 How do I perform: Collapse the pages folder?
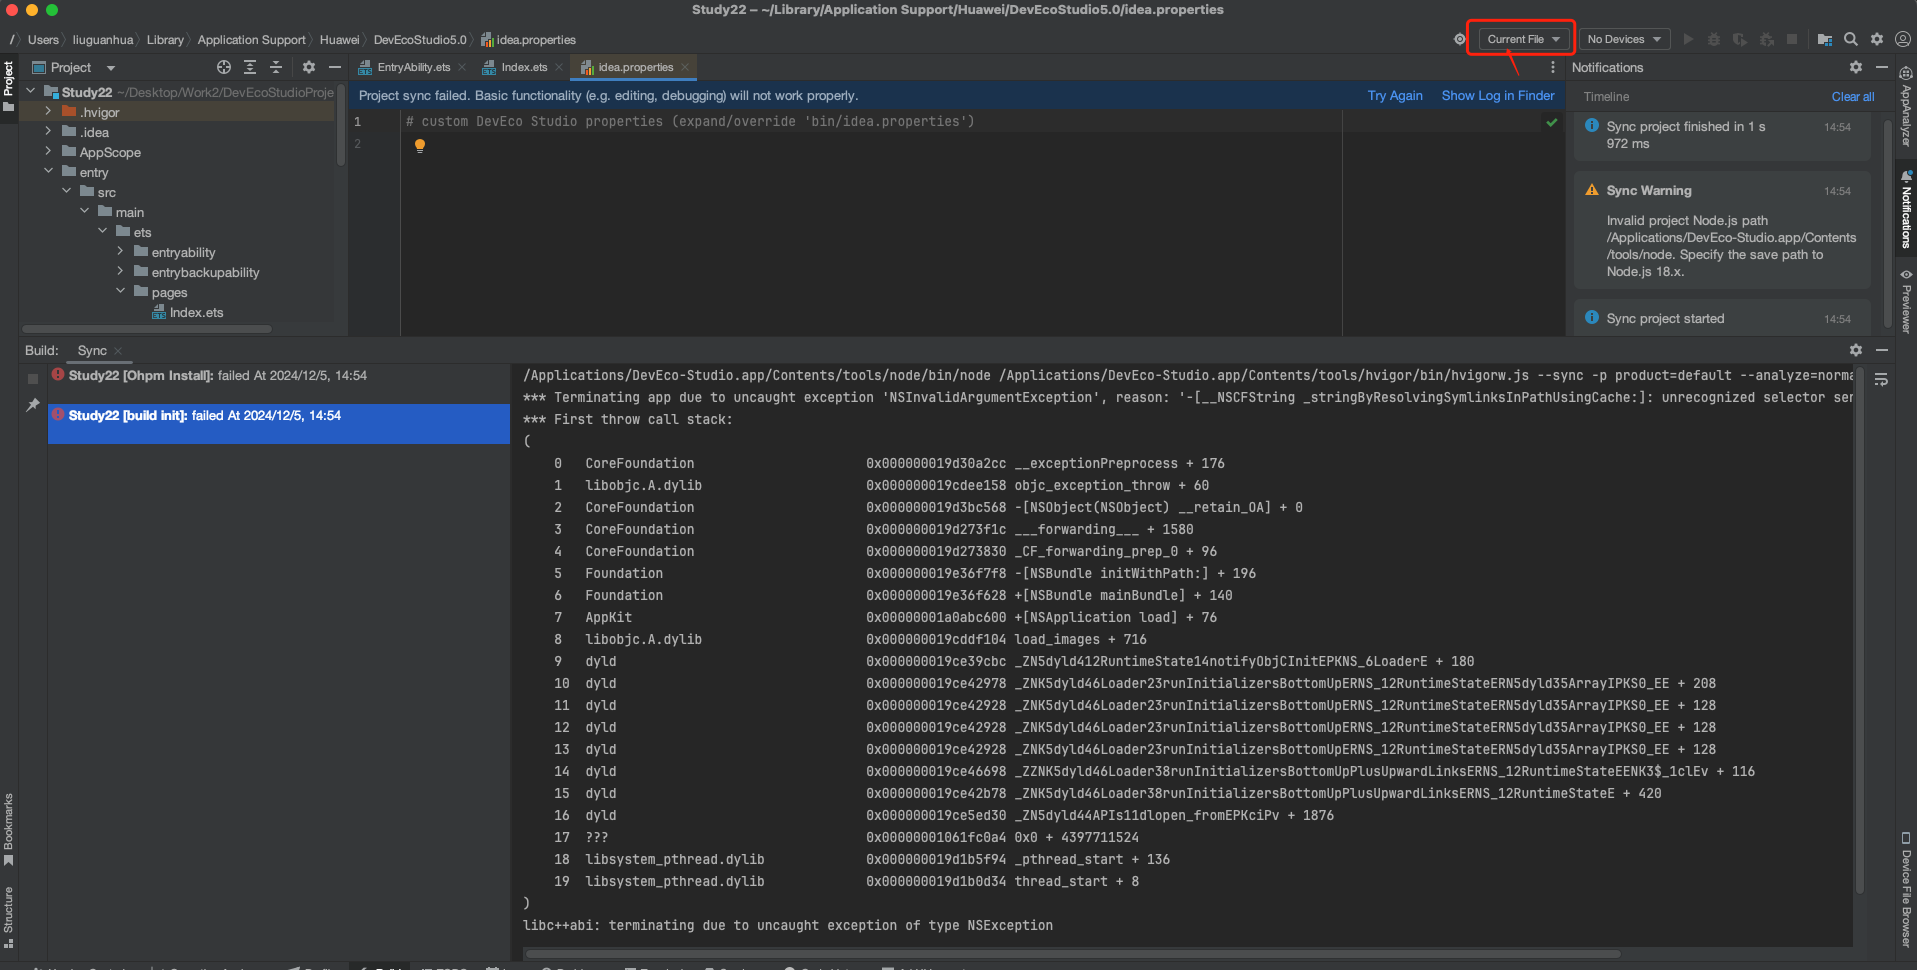click(120, 291)
